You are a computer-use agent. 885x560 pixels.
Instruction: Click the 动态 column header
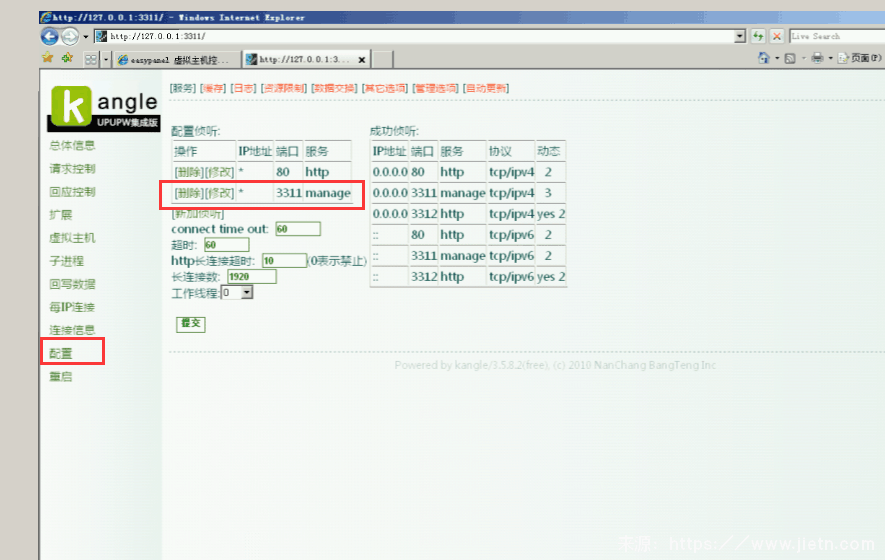(x=550, y=151)
